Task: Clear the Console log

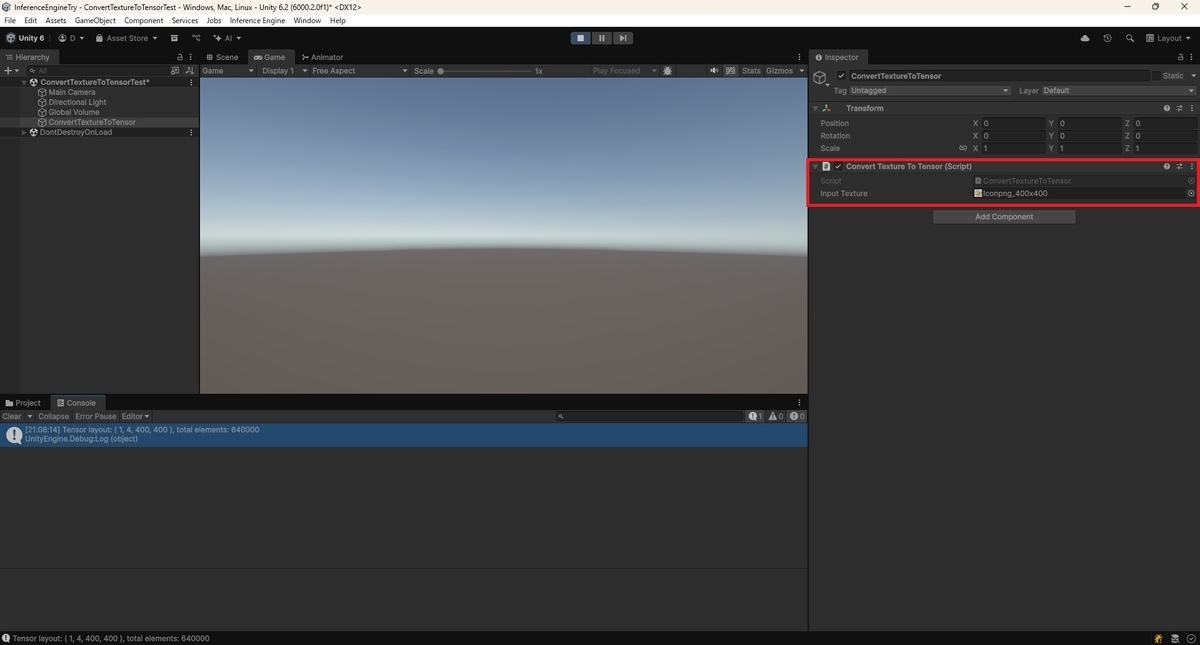Action: click(x=12, y=416)
